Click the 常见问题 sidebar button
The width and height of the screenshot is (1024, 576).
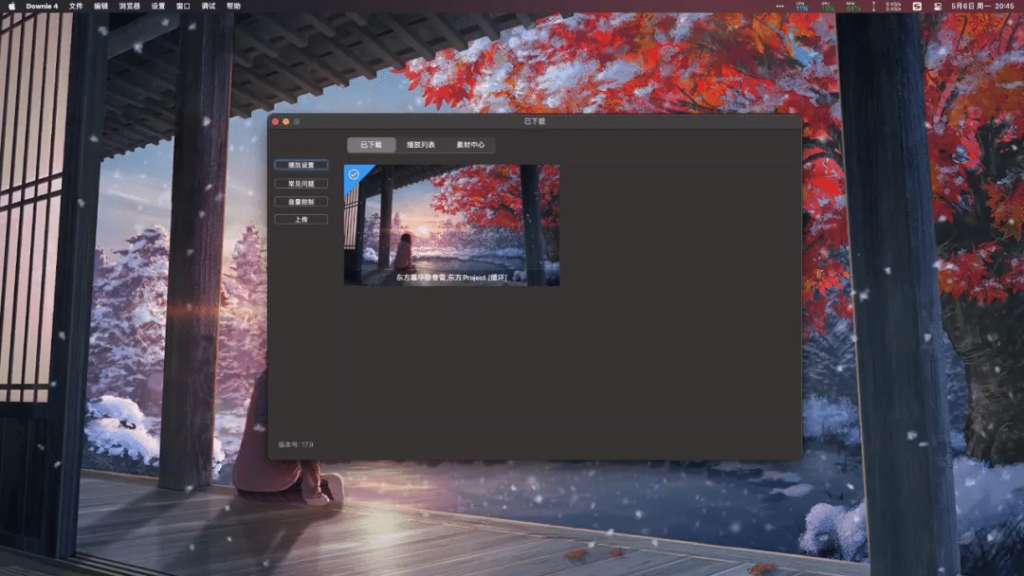300,182
